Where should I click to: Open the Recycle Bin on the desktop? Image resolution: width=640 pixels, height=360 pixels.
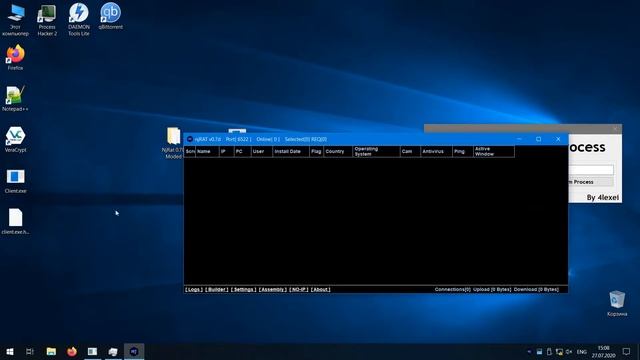[x=617, y=303]
